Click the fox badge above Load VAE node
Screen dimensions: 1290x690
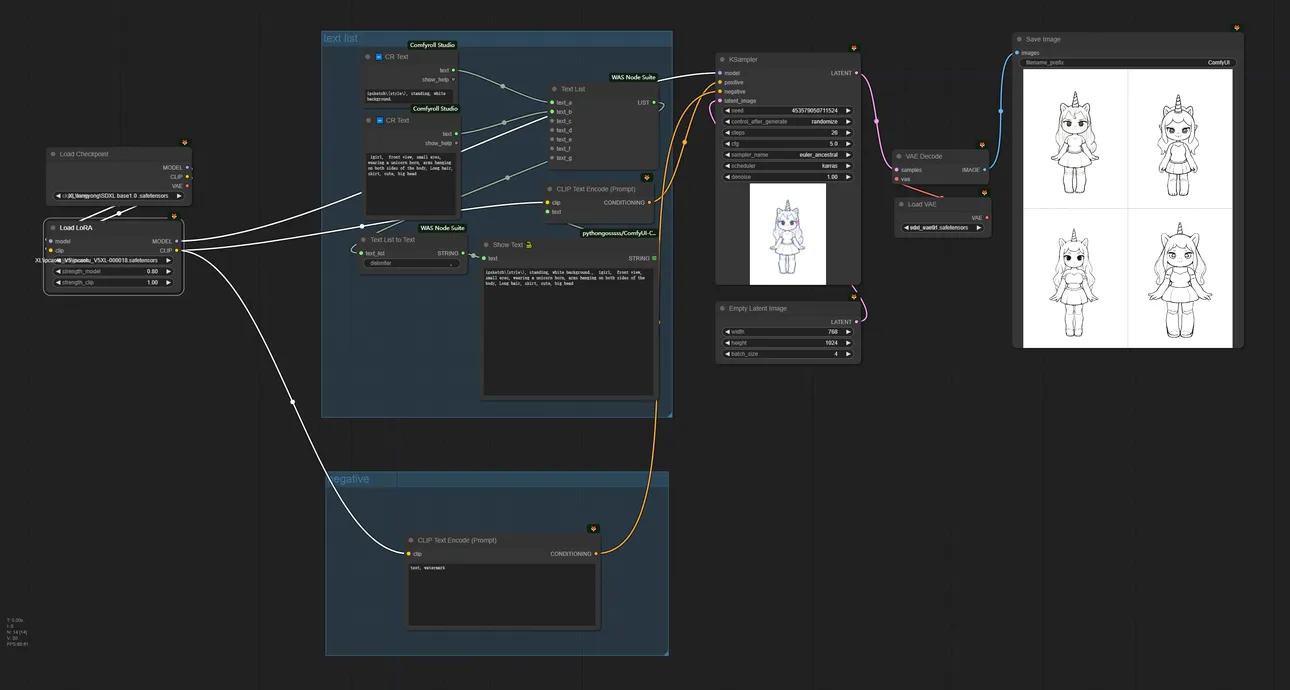(984, 193)
